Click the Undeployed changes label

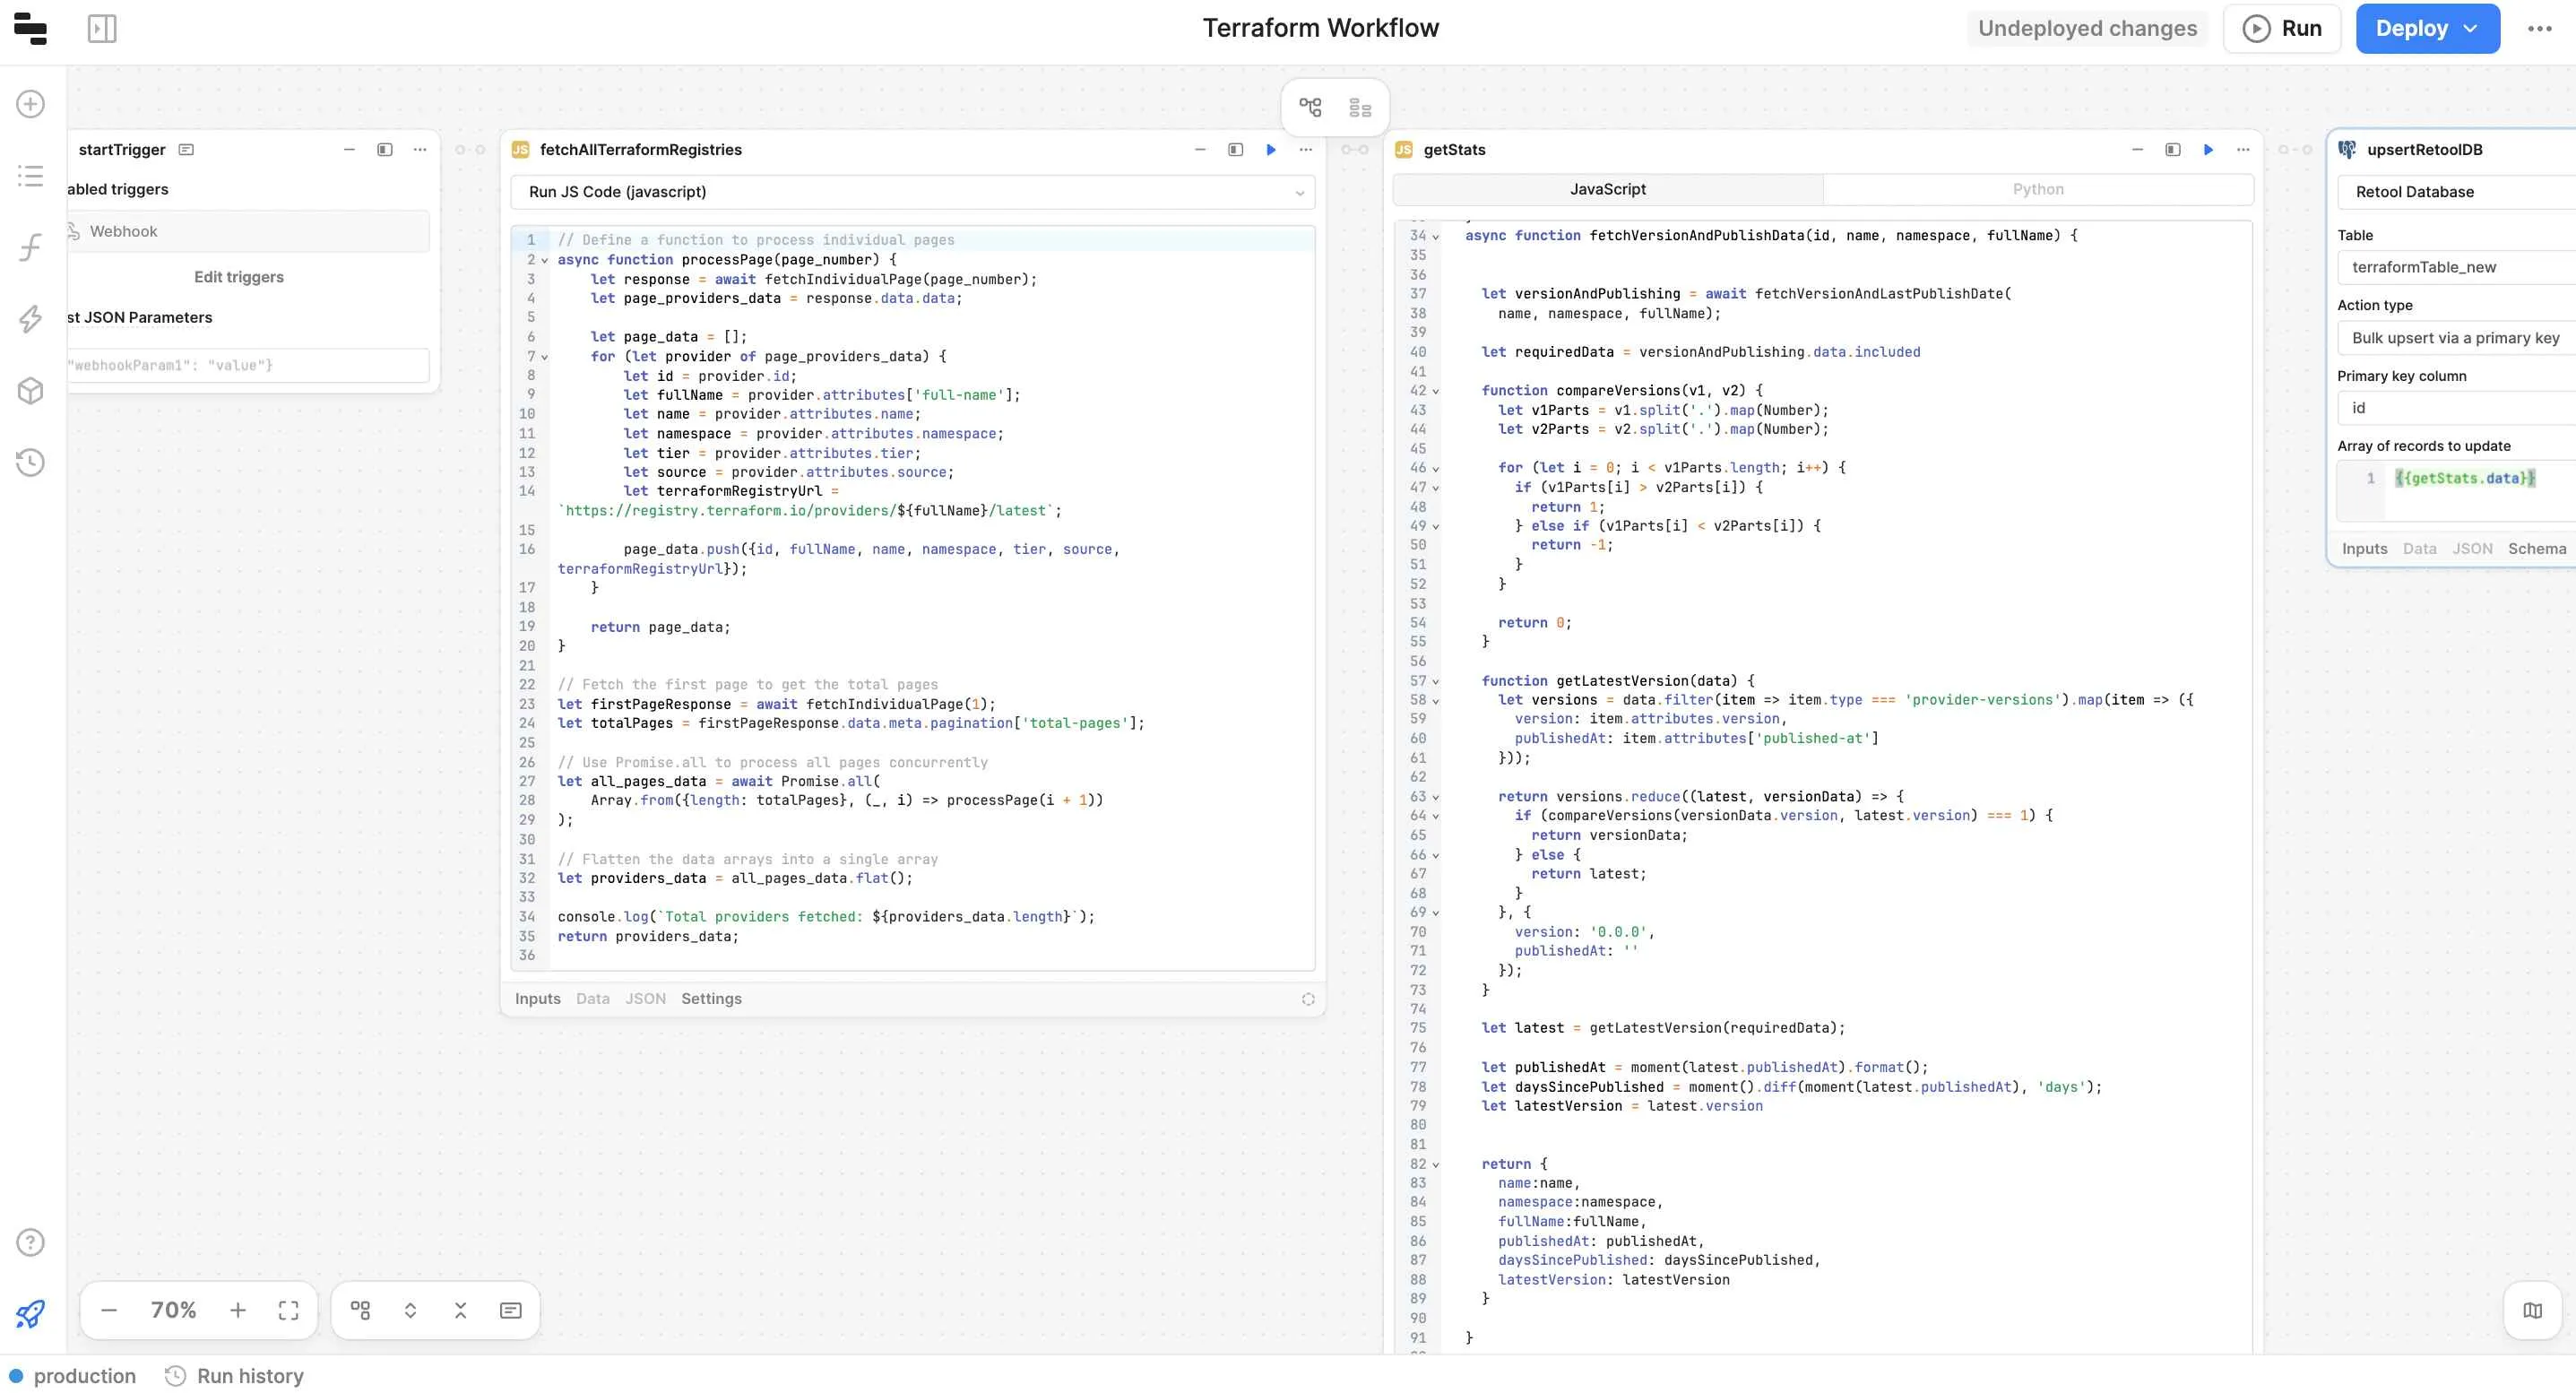[x=2087, y=28]
